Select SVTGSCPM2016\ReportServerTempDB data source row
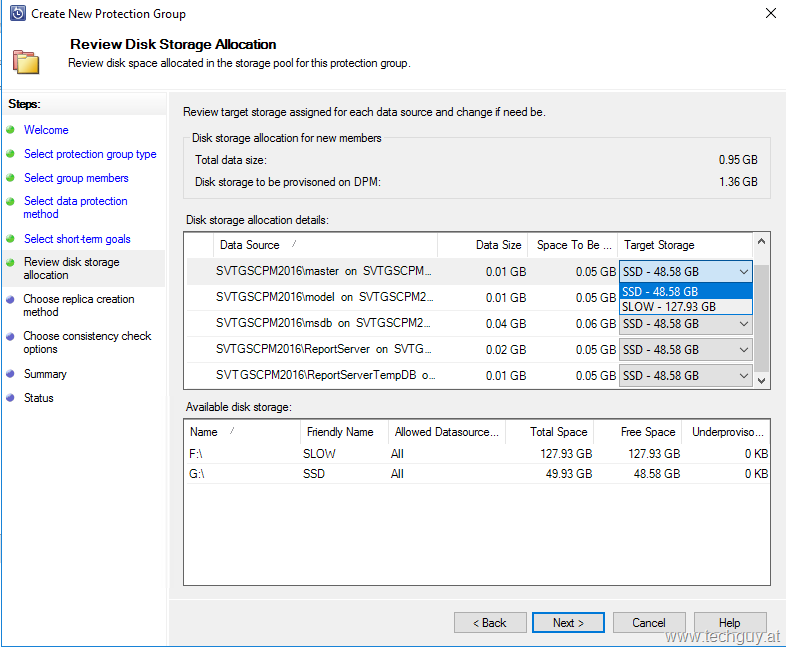Image resolution: width=786 pixels, height=647 pixels. pos(402,376)
